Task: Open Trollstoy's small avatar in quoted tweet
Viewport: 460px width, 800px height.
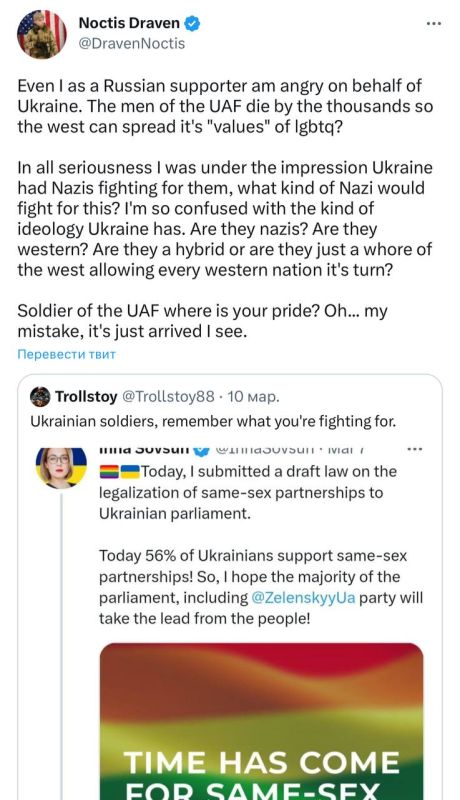Action: tap(40, 396)
